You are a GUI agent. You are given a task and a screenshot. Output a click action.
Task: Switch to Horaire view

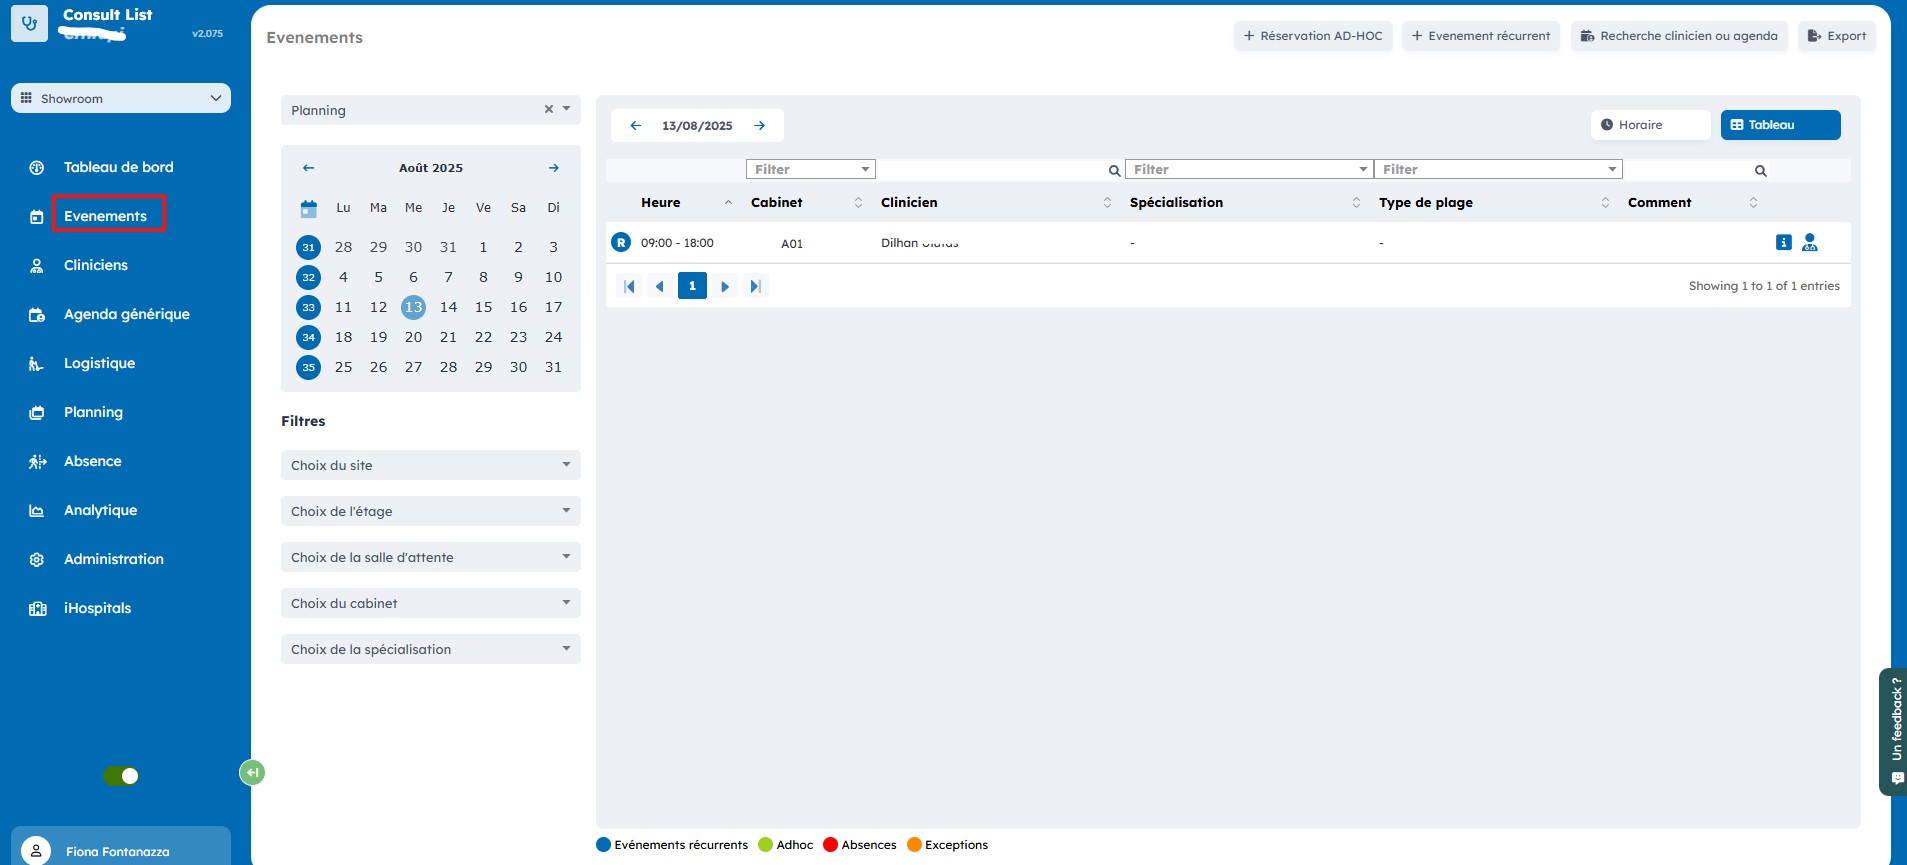coord(1649,125)
